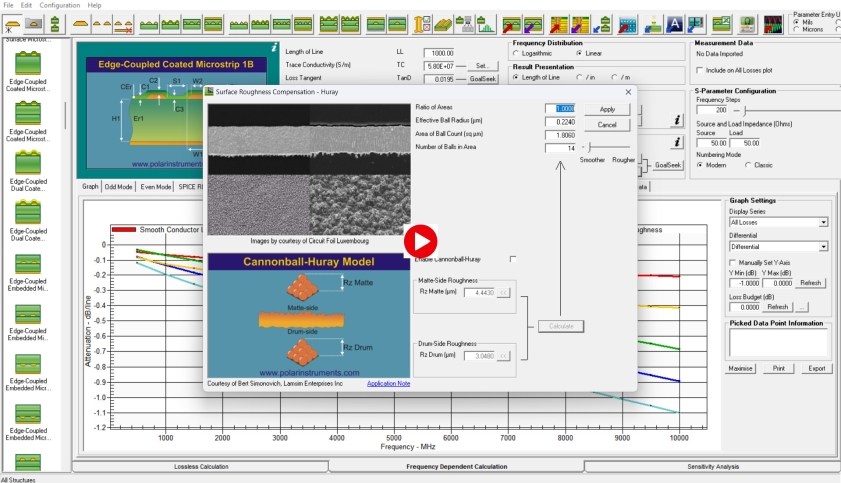841x483 pixels.
Task: Close the Surface Roughness Compensation dialog
Action: [x=628, y=92]
